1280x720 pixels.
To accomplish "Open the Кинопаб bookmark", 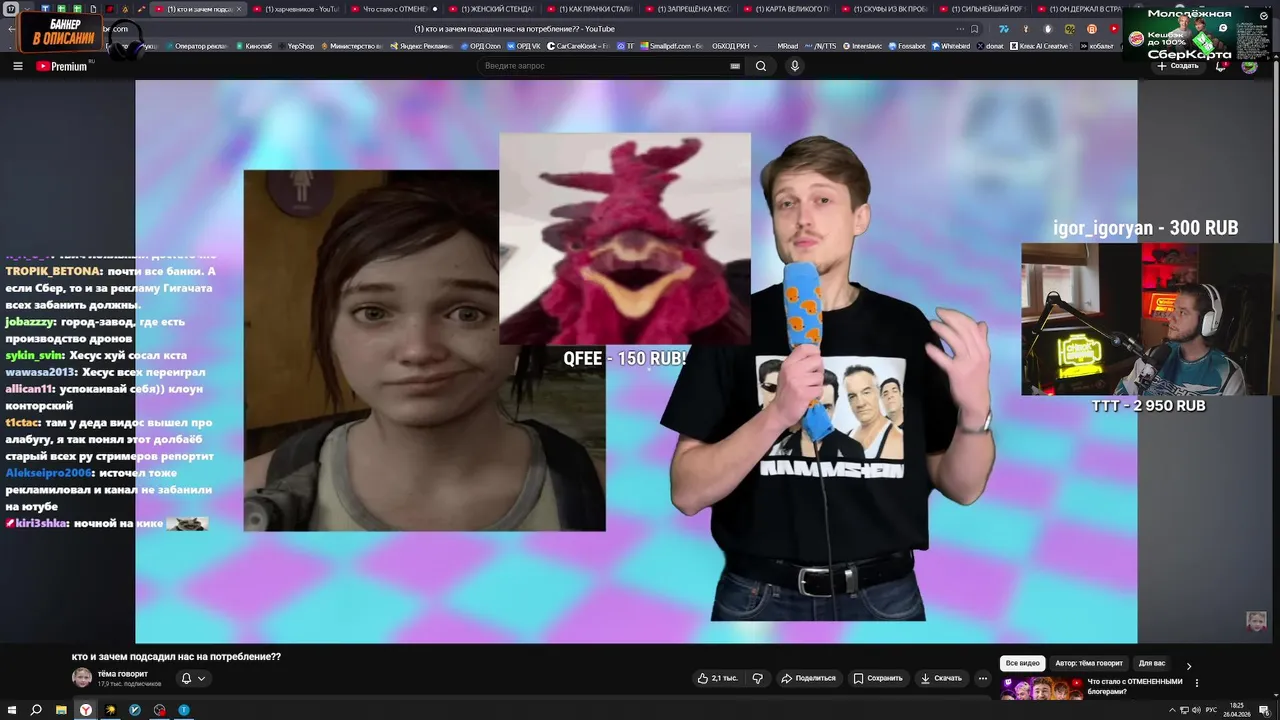I will pyautogui.click(x=253, y=46).
